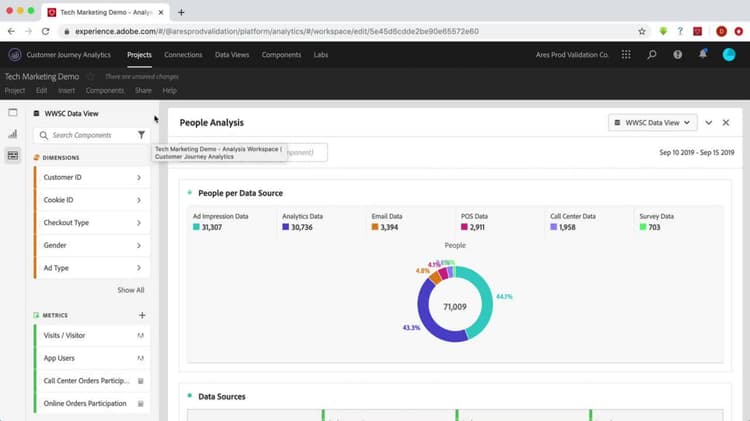Screen dimensions: 750x421
Task: Select the Visits / Visitor metric
Action: click(92, 335)
